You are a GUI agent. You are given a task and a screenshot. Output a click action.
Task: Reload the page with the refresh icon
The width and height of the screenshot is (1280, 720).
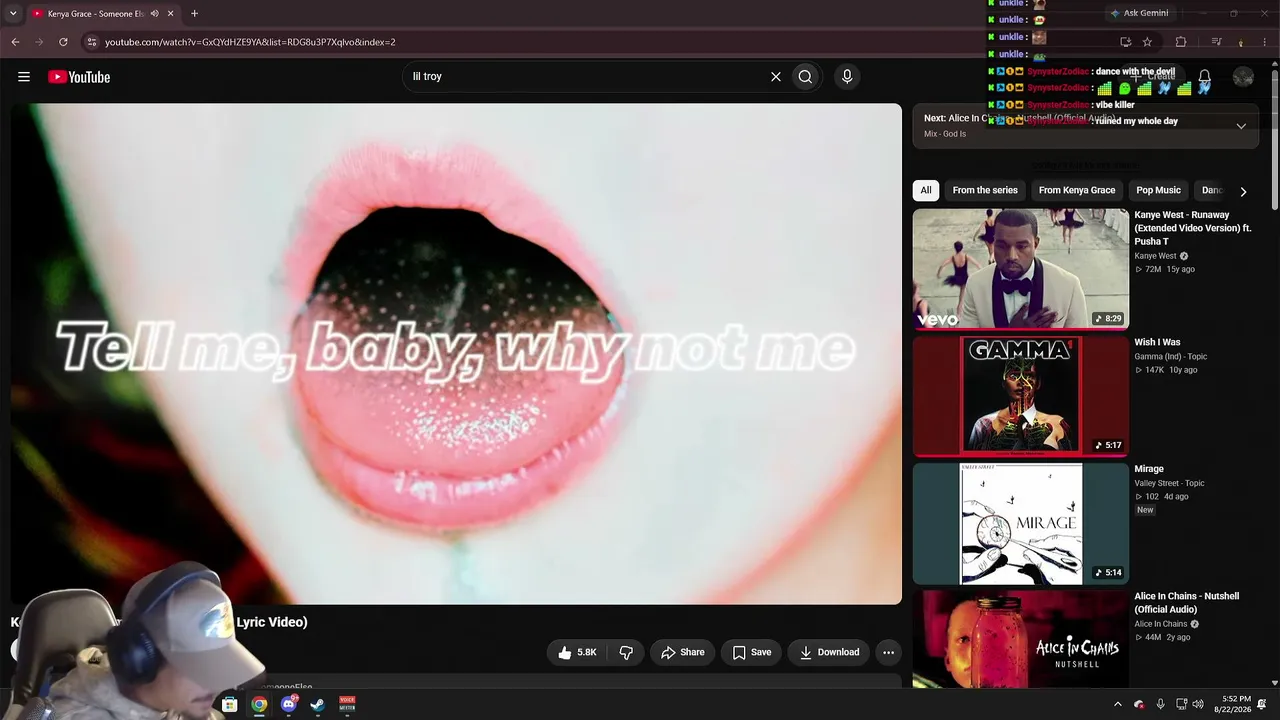(x=63, y=42)
